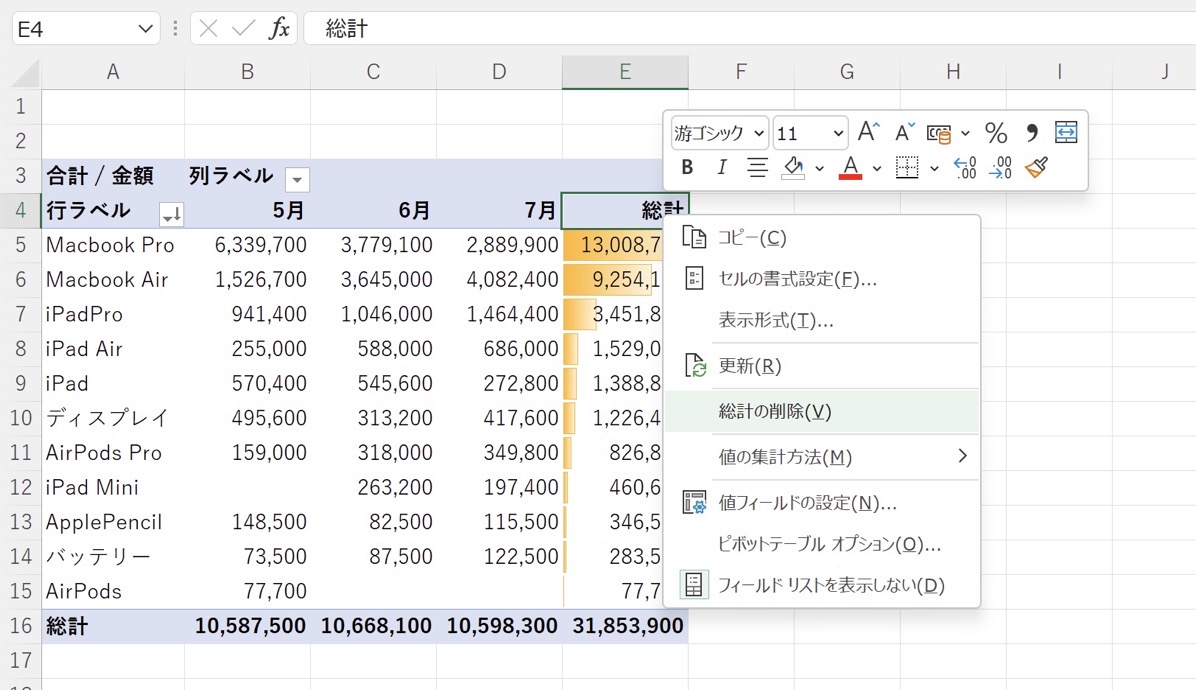
Task: Select the 6月 column header cell
Action: (x=373, y=210)
